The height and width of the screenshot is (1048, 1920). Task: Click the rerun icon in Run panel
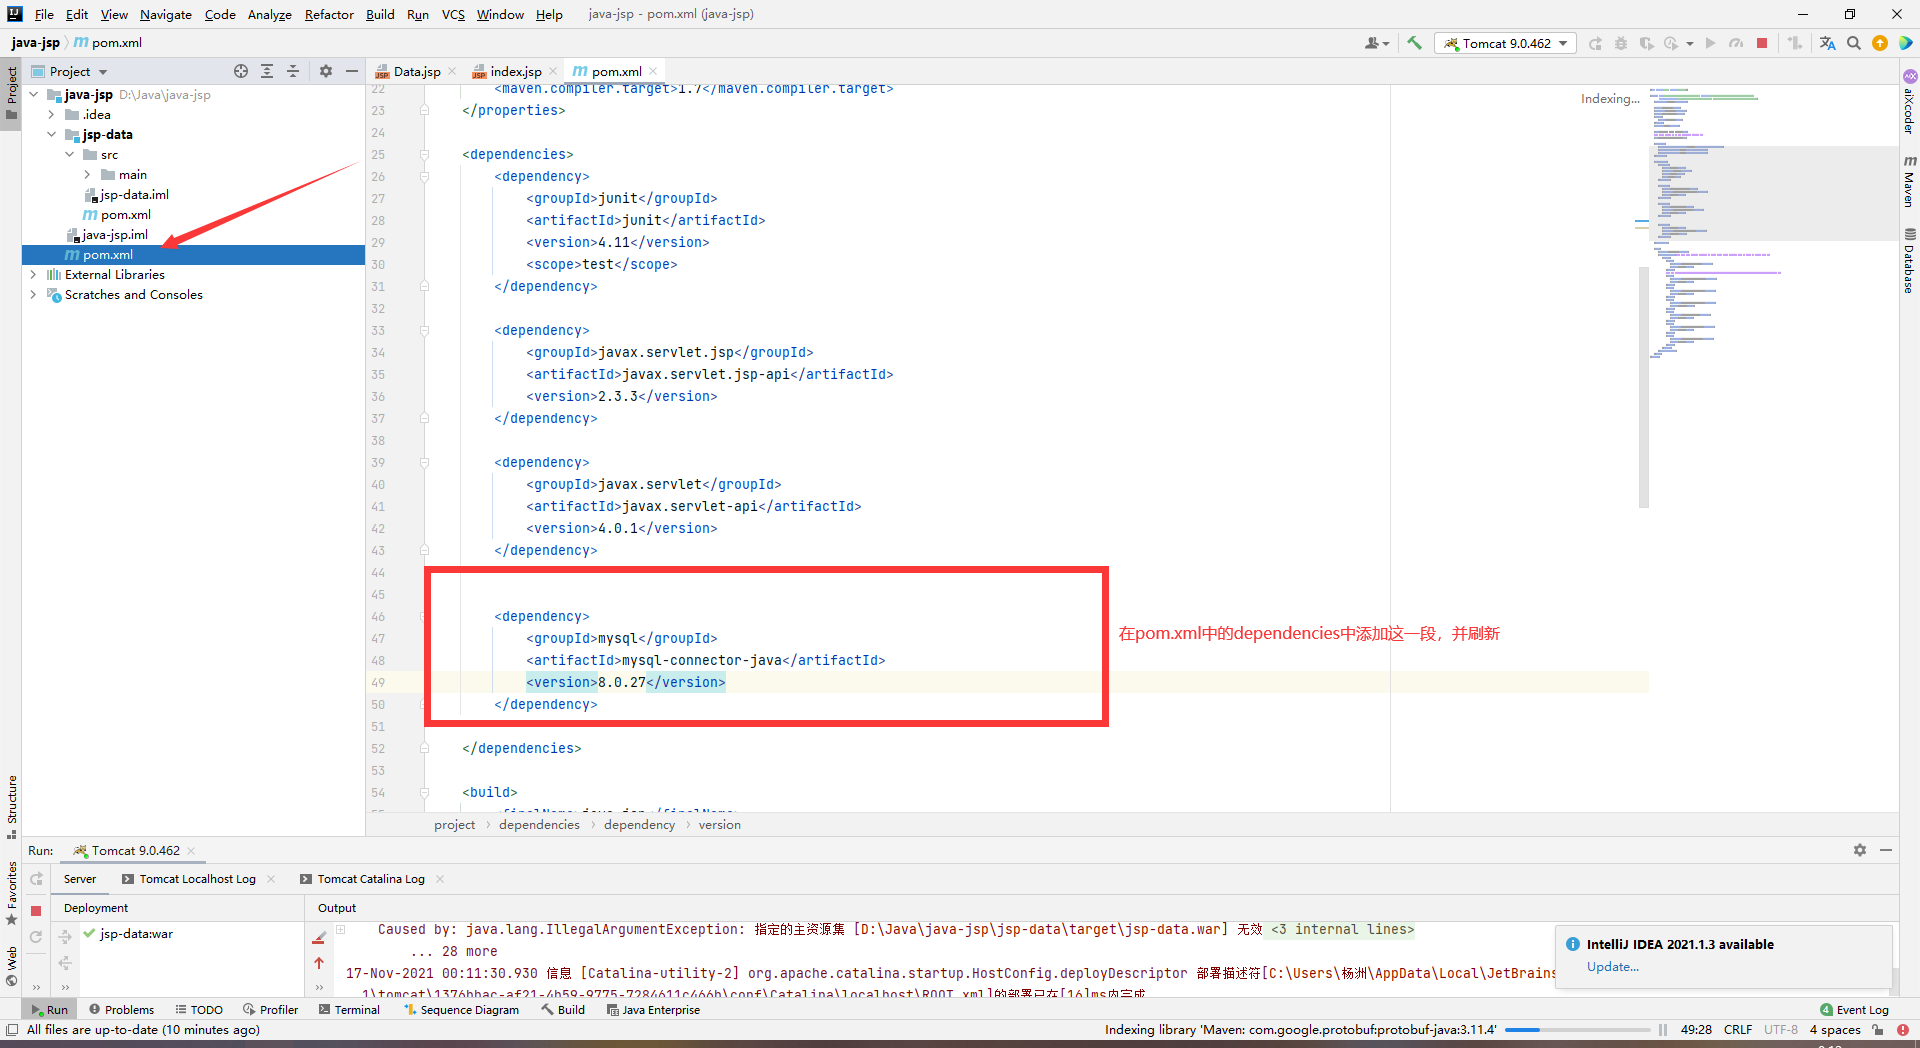36,879
